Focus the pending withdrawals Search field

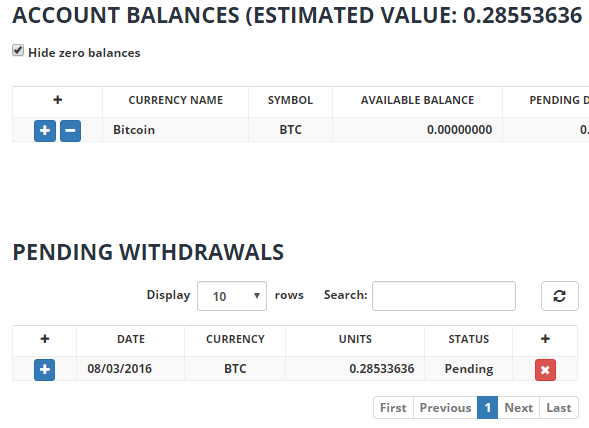(x=444, y=296)
